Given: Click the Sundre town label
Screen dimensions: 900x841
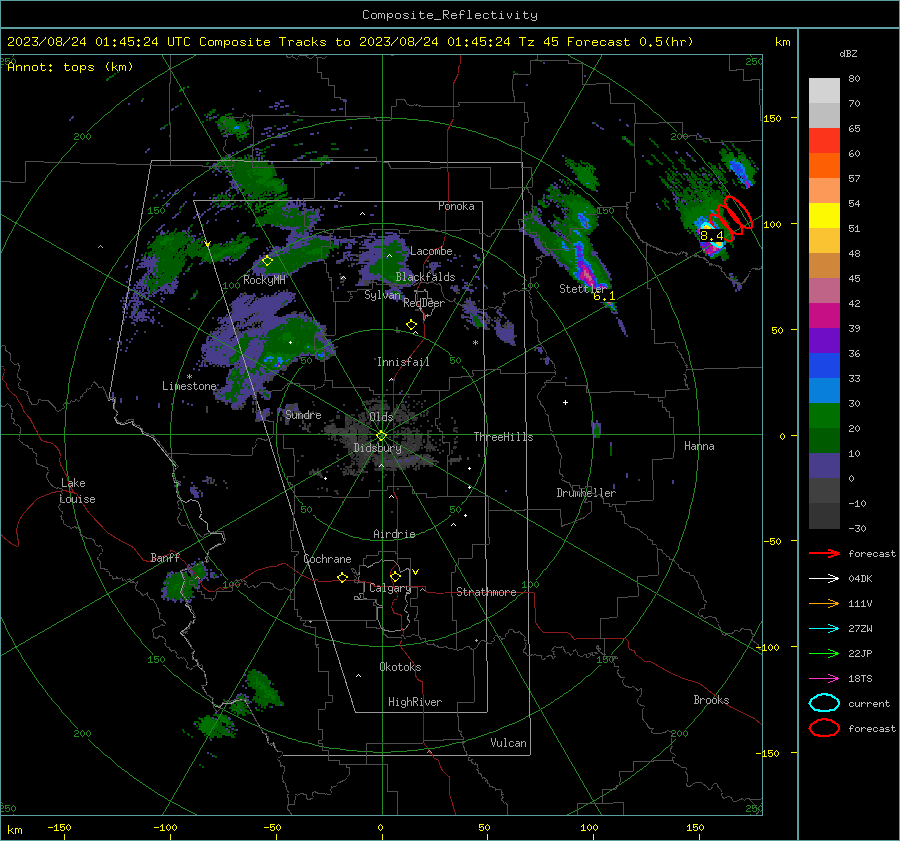Looking at the screenshot, I should point(303,414).
